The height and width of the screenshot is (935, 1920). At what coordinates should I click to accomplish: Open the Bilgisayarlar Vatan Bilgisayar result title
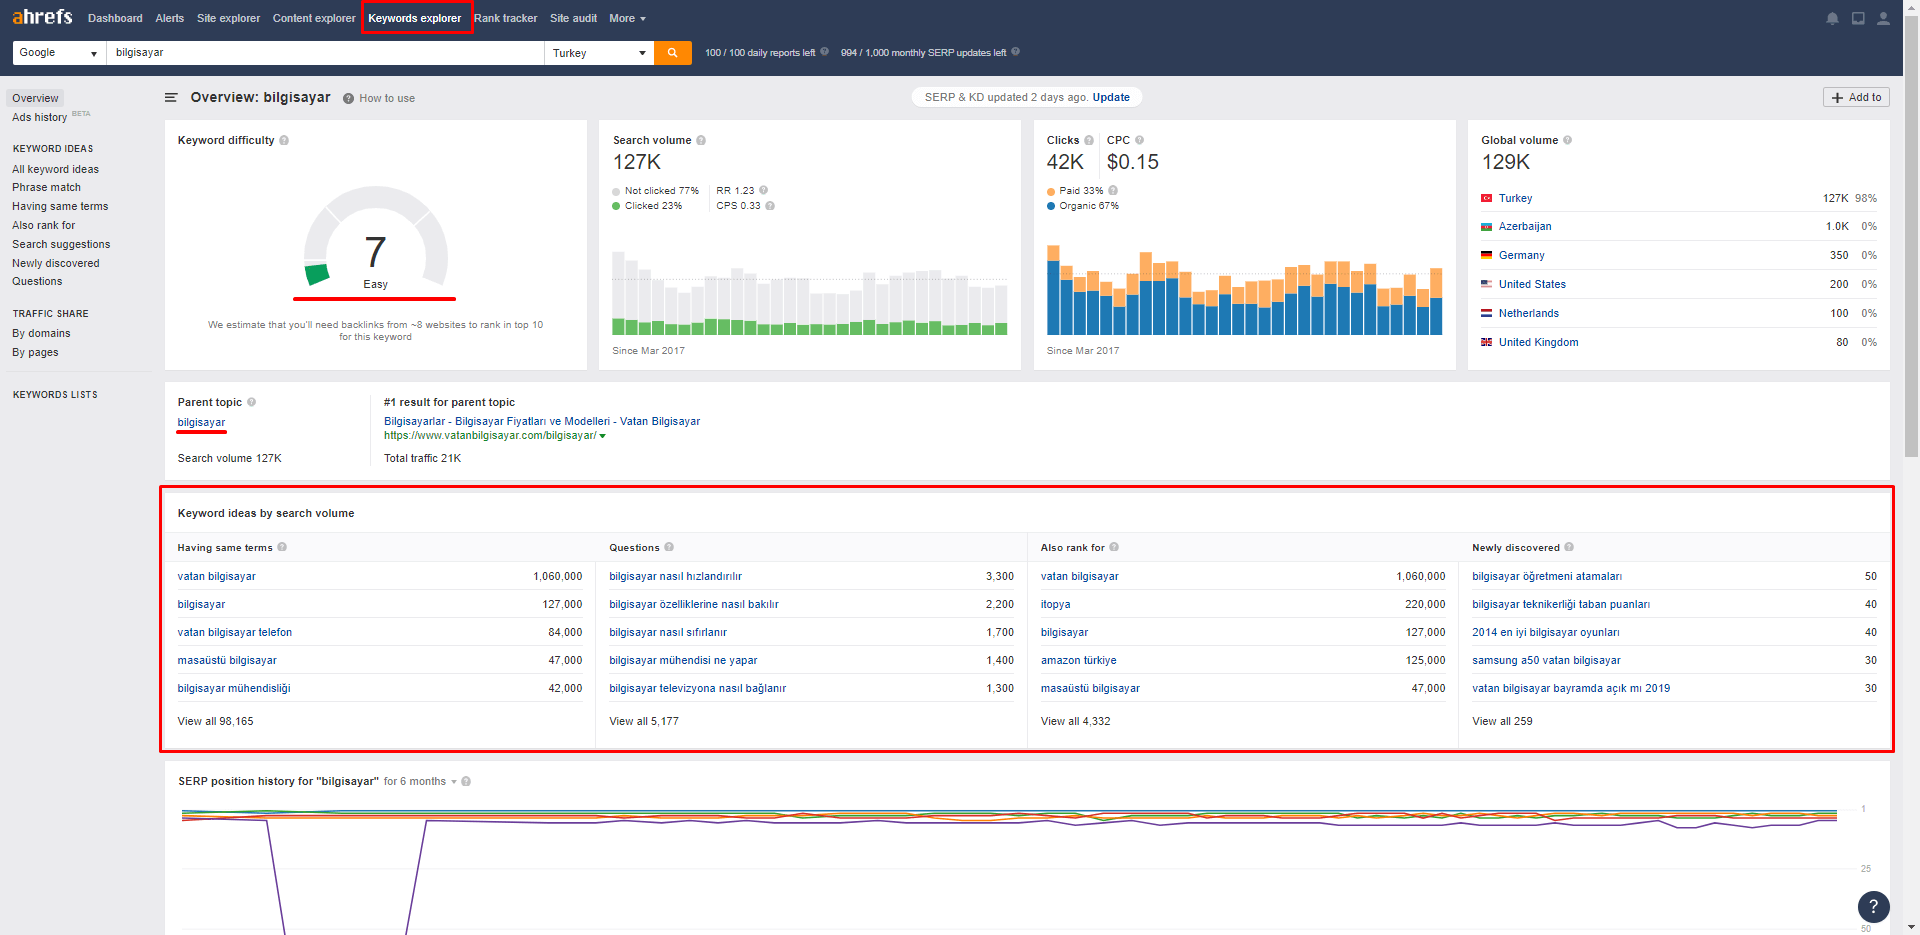coord(542,421)
